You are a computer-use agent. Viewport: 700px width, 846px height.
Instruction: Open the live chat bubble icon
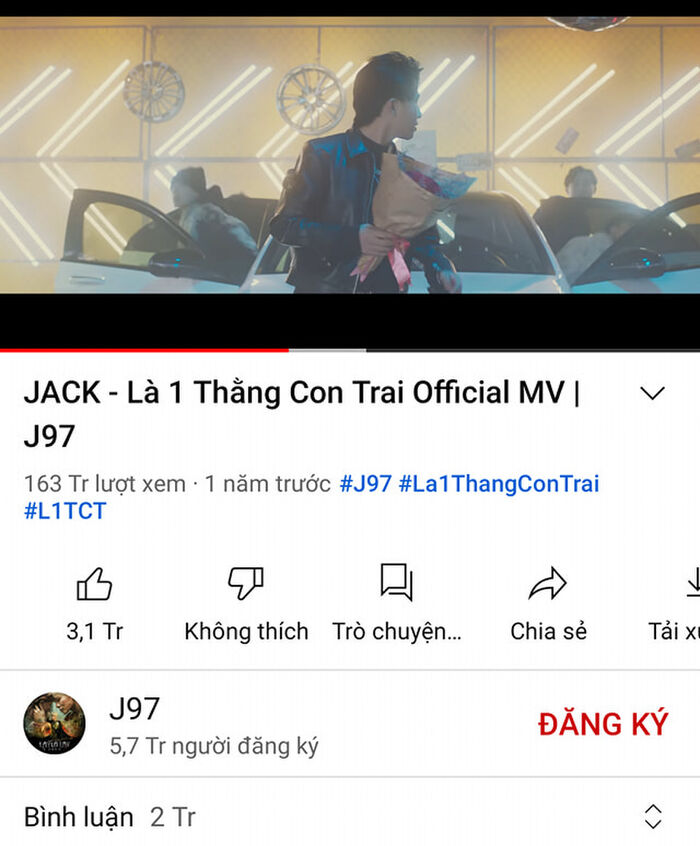(x=397, y=582)
